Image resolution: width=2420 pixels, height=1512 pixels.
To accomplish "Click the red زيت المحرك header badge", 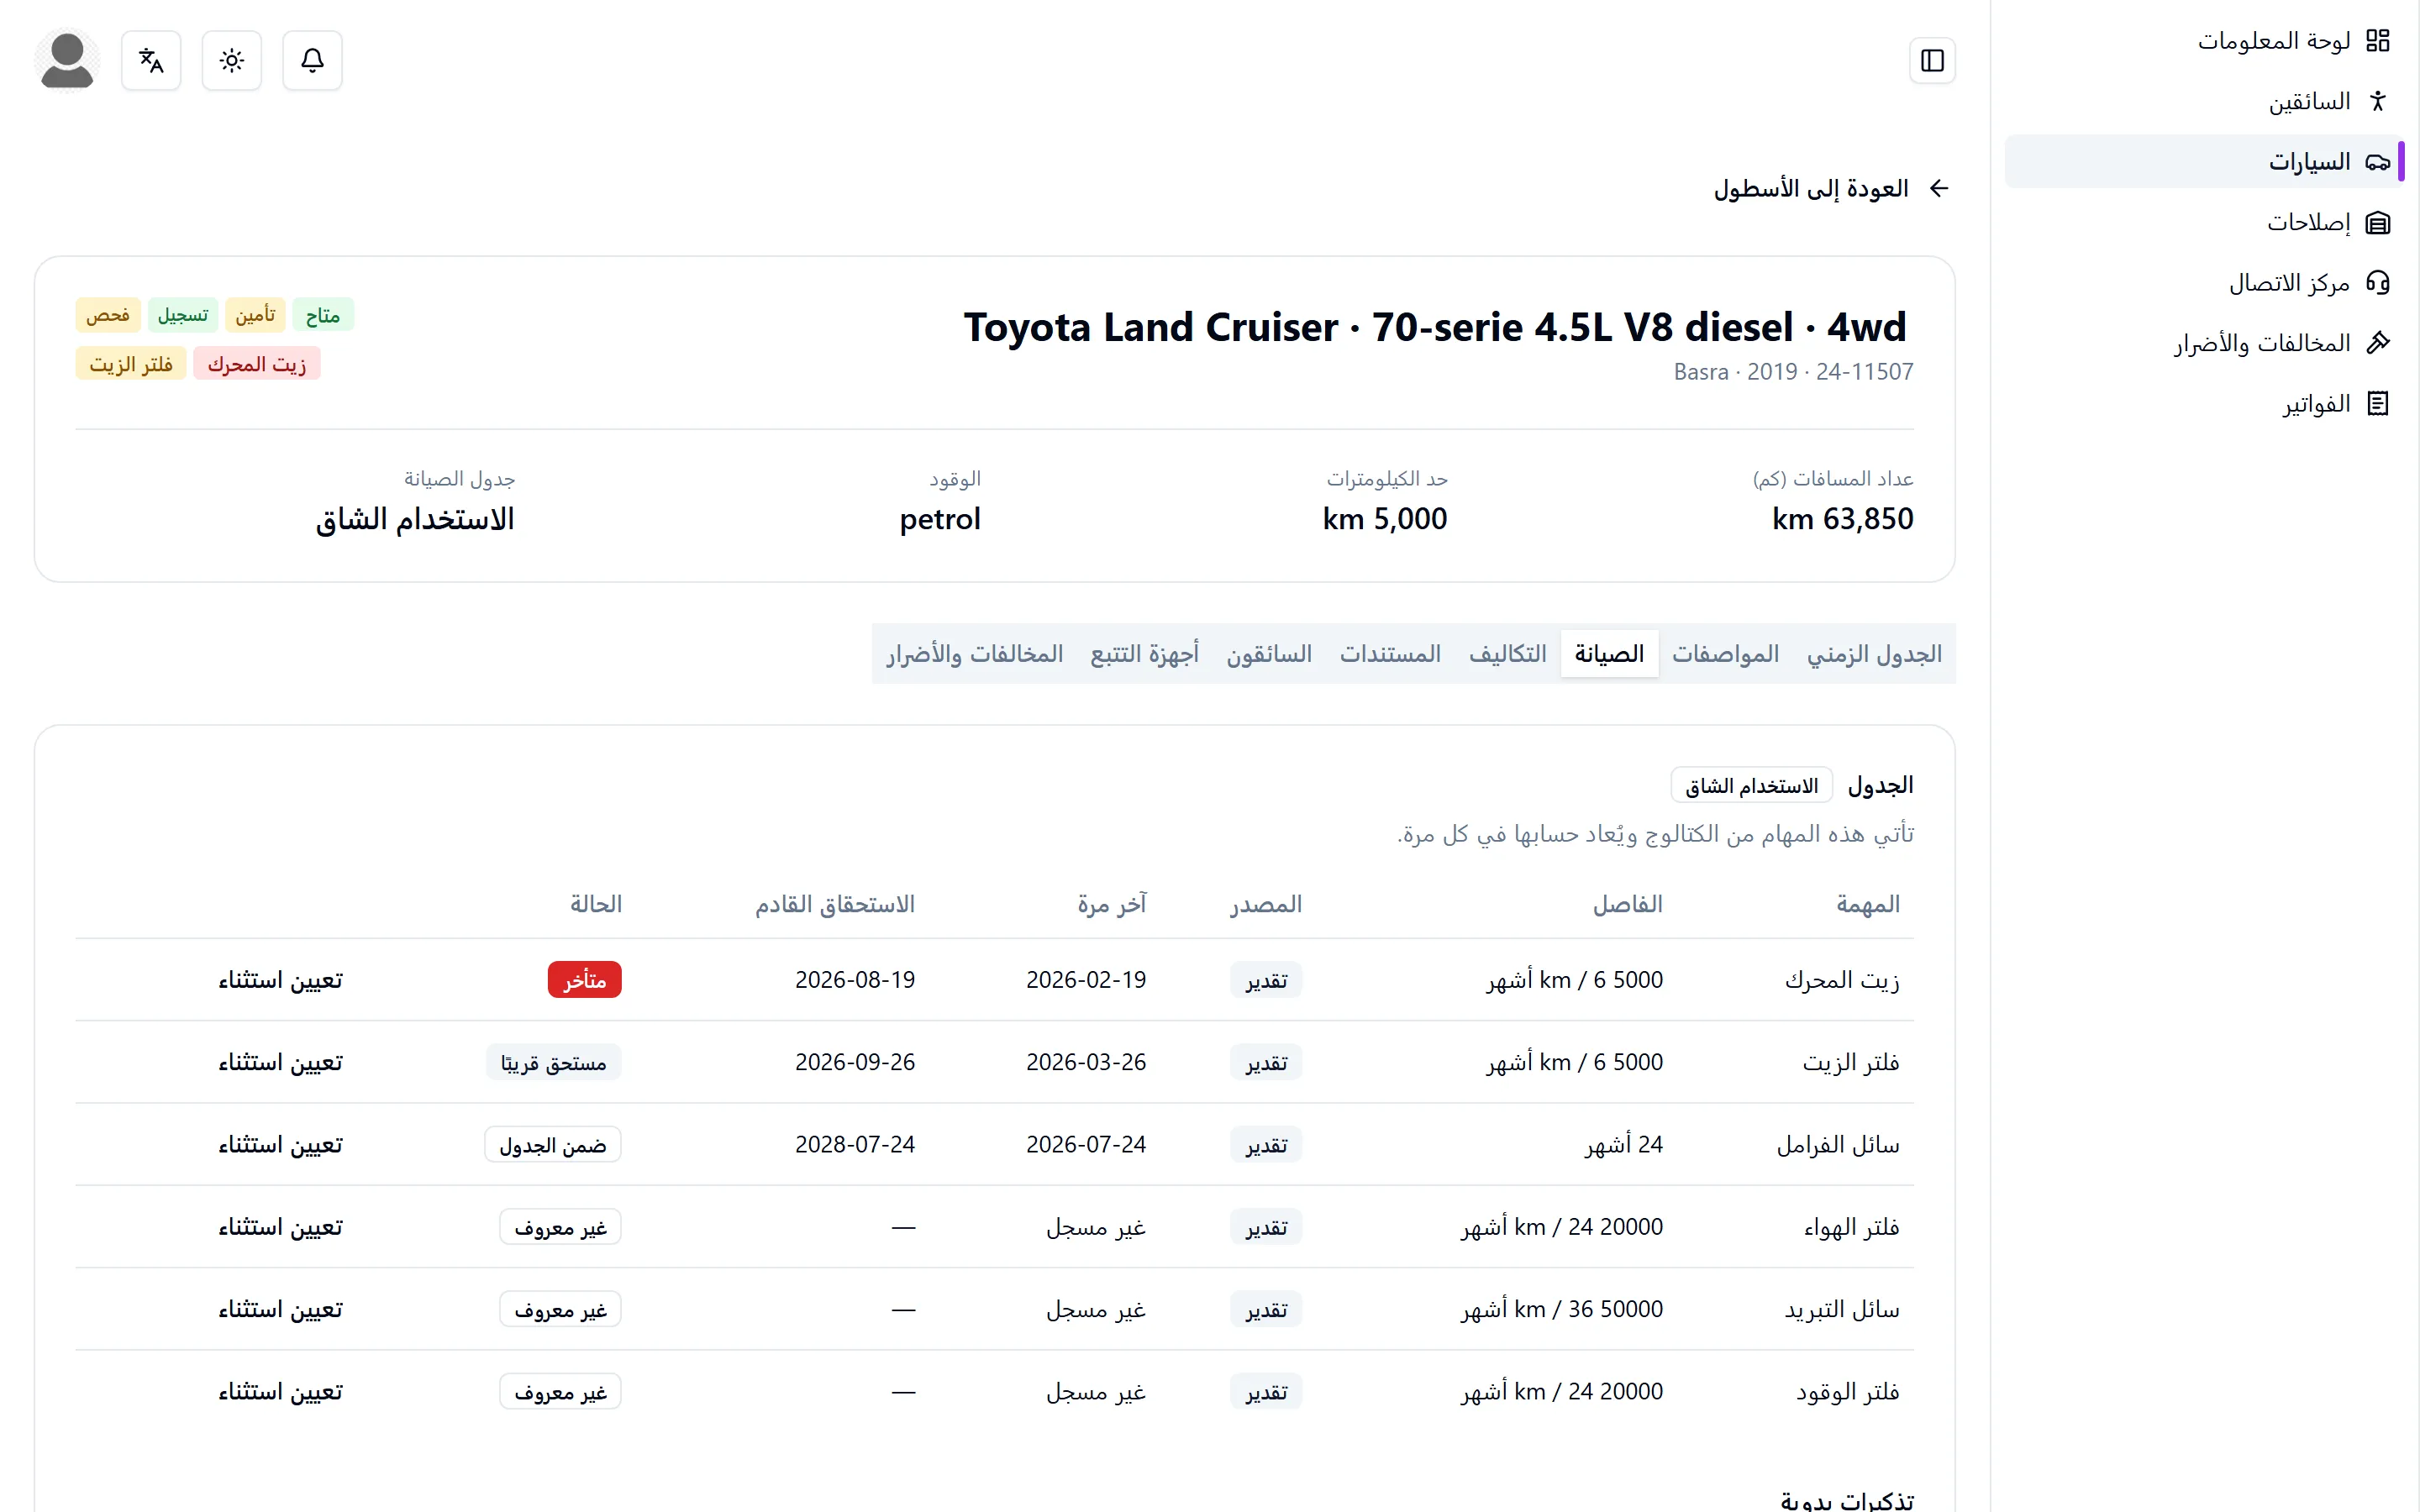I will tap(257, 364).
